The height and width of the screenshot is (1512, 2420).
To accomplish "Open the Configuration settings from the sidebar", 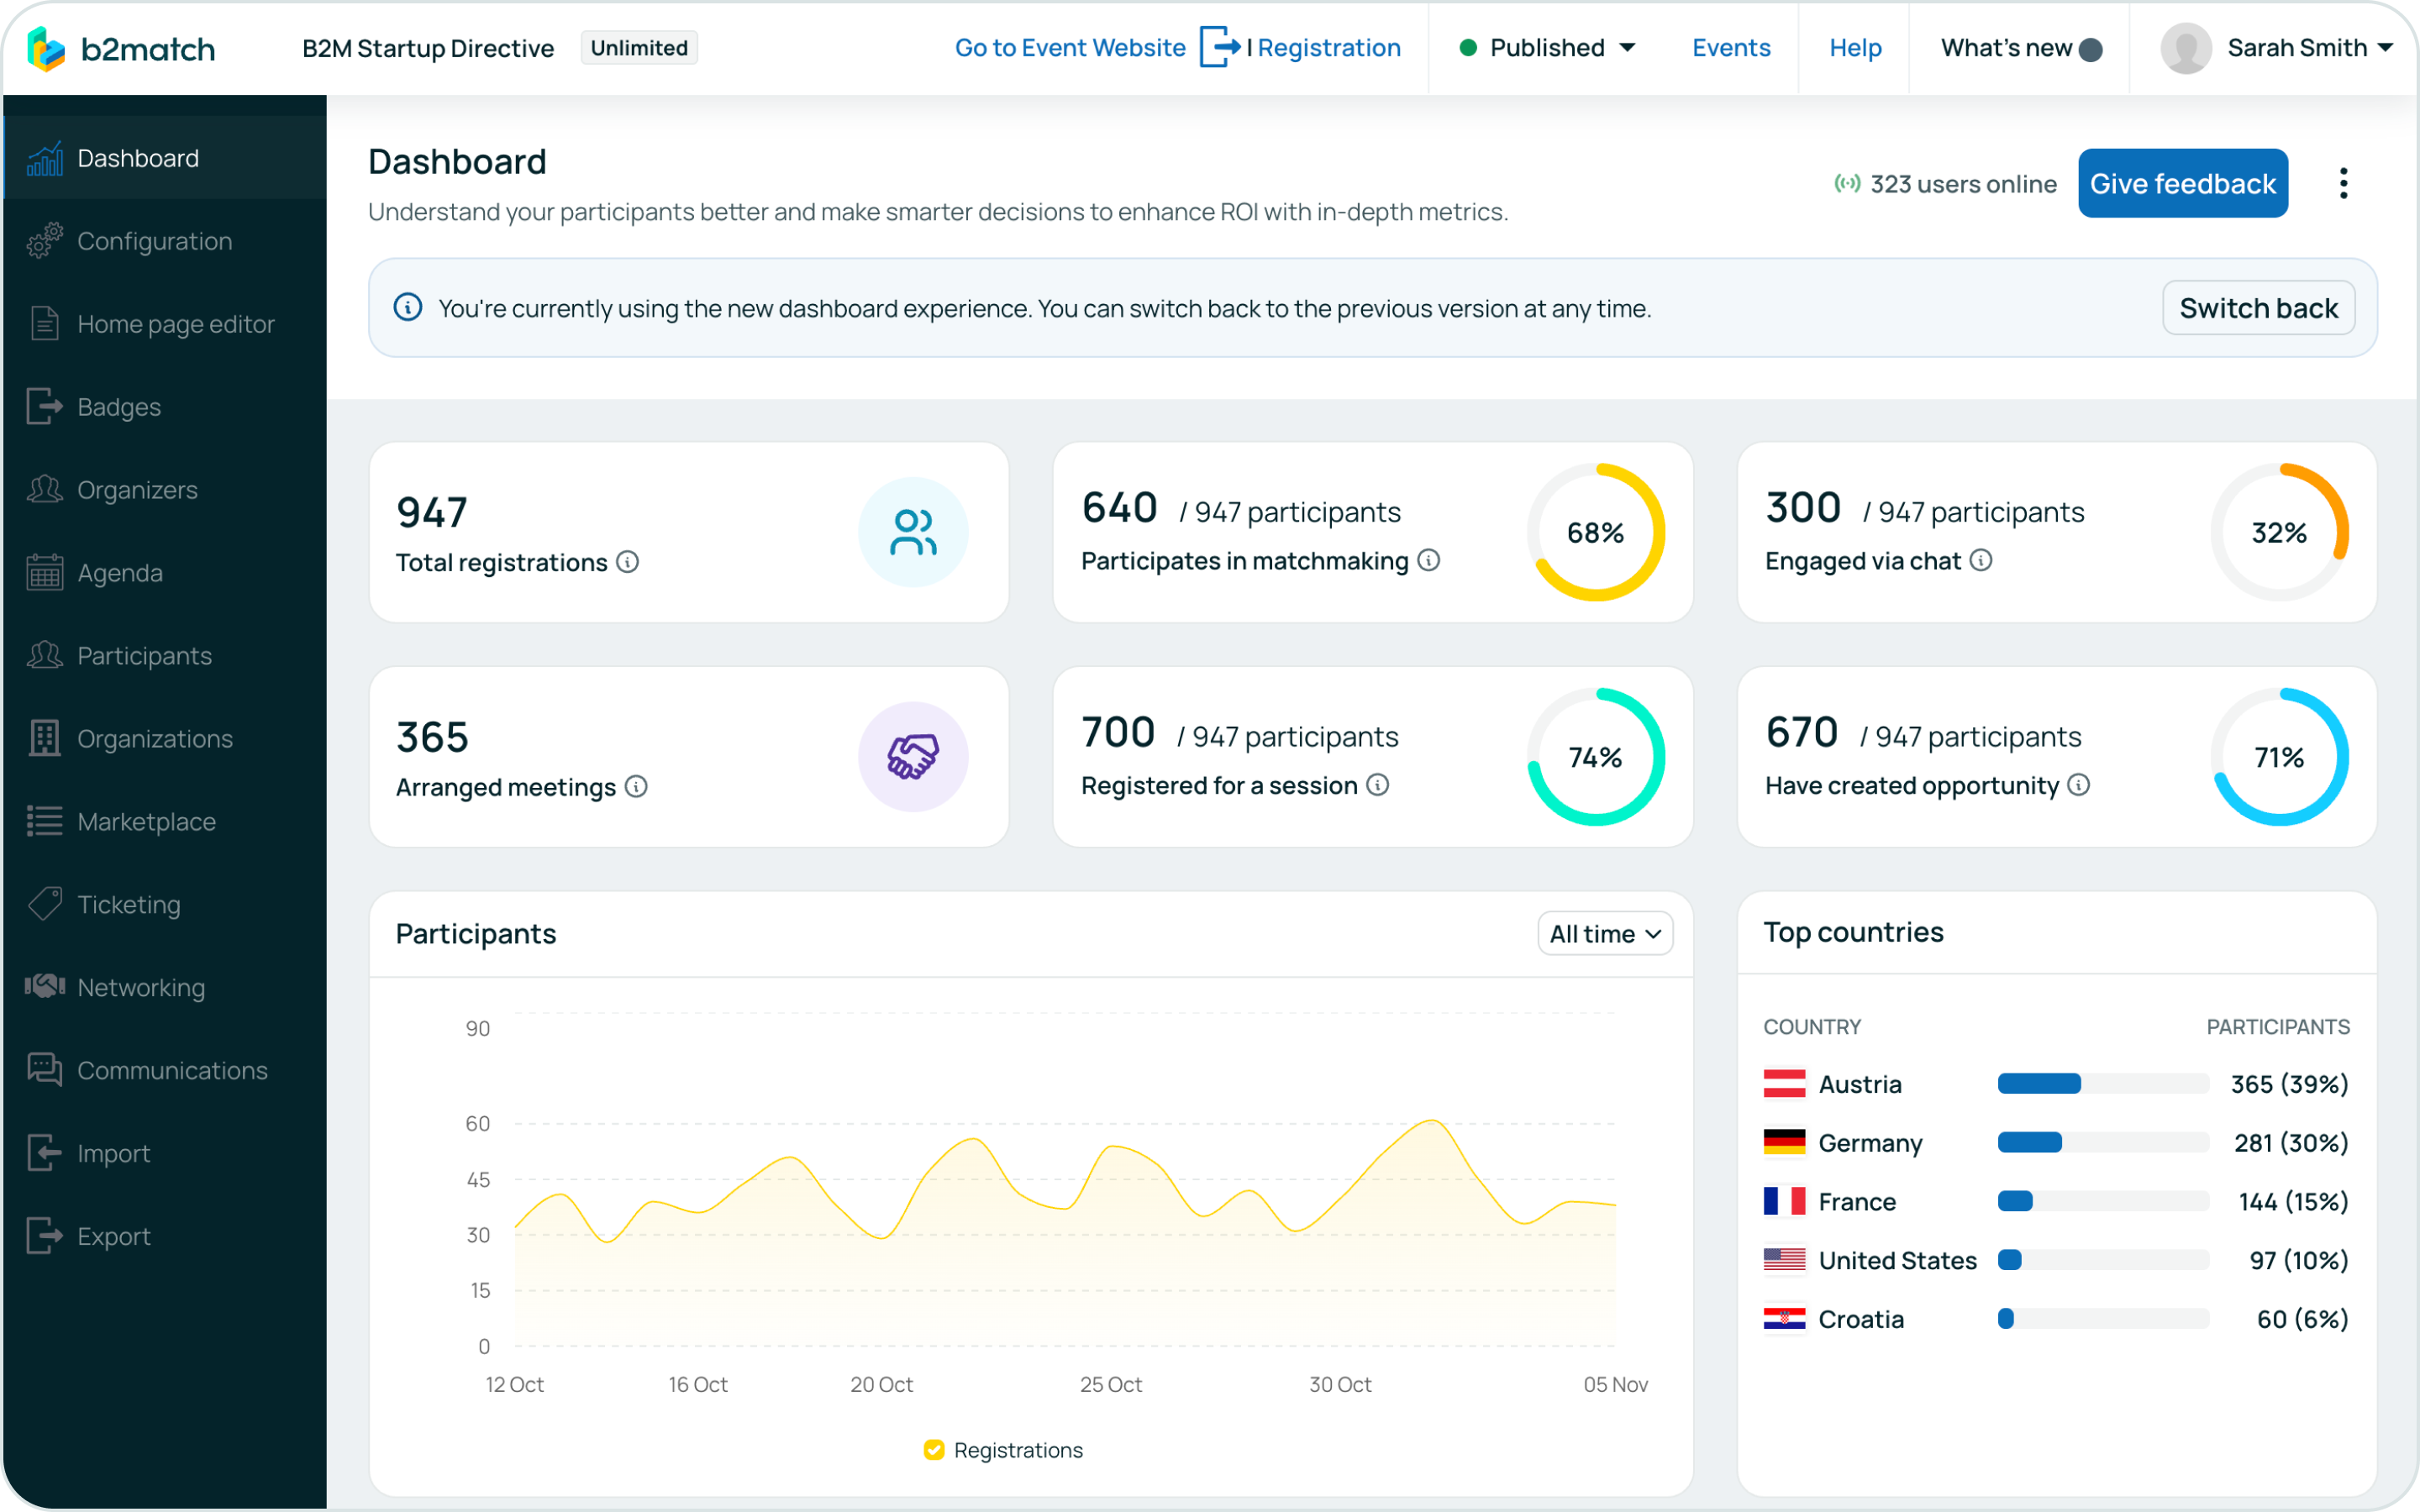I will (43, 241).
